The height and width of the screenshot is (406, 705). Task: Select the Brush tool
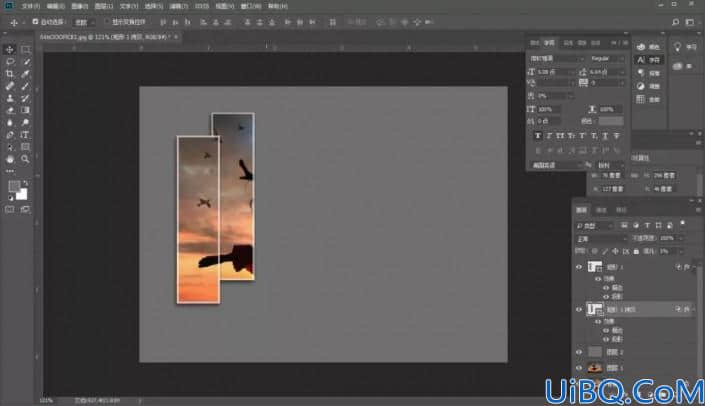[x=25, y=86]
